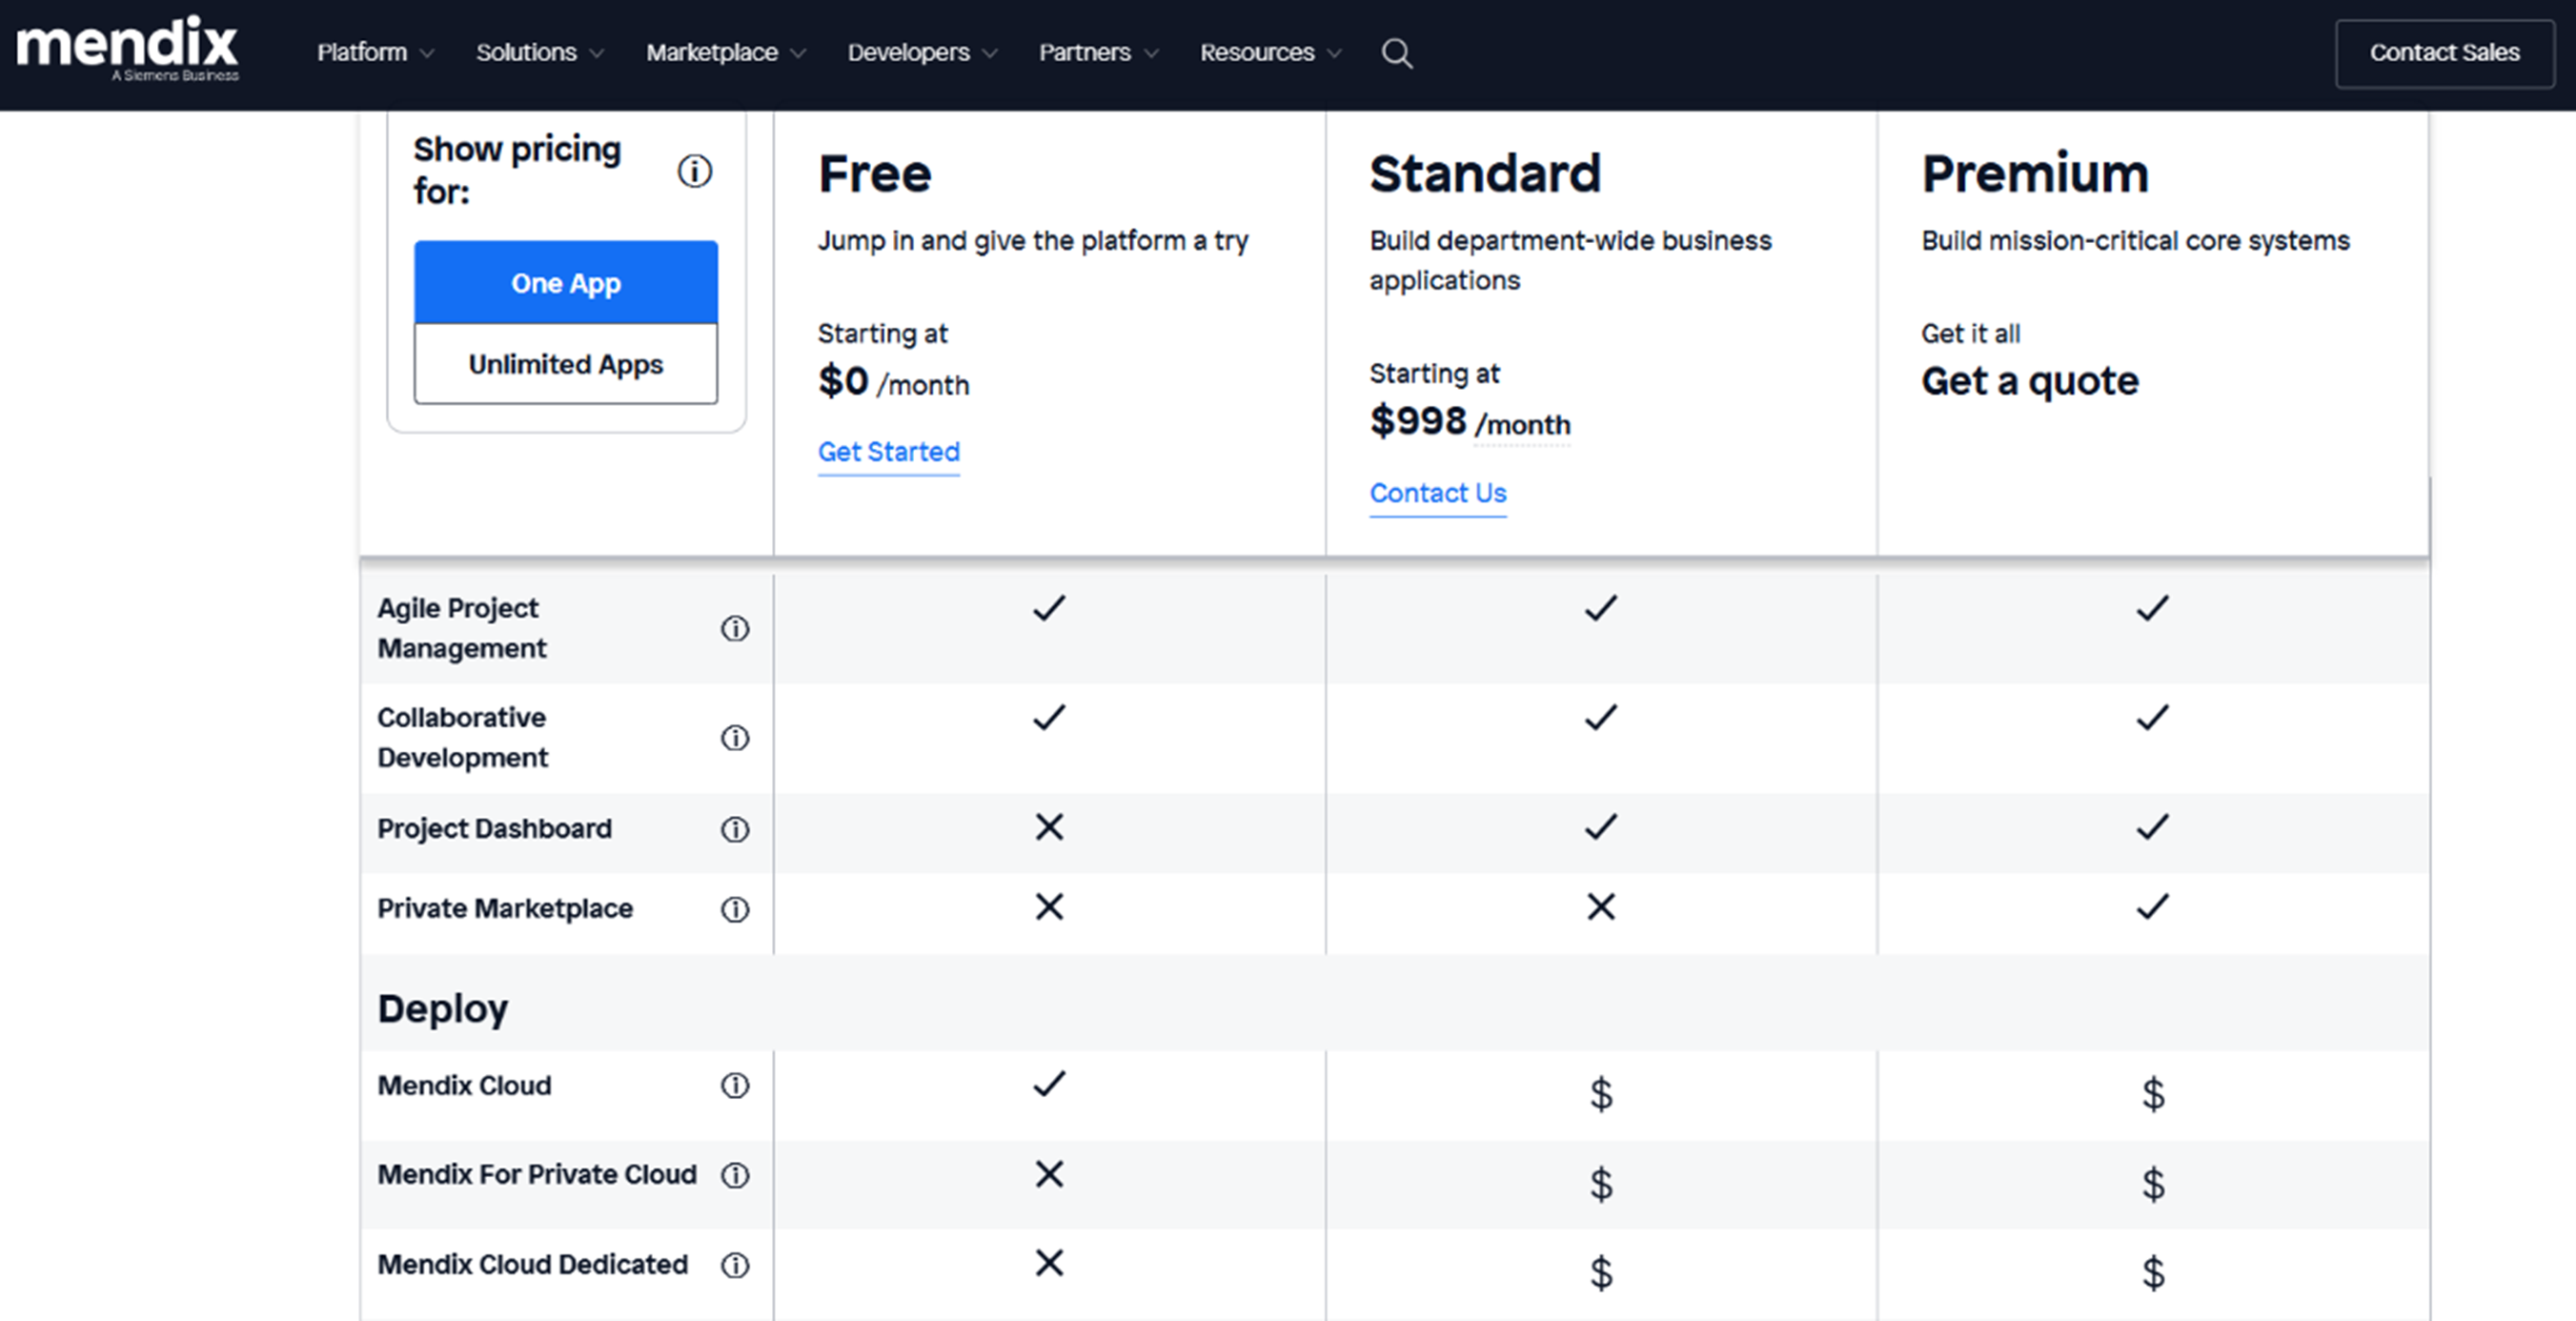Open the Private Marketplace info icon
2576x1321 pixels.
click(735, 909)
